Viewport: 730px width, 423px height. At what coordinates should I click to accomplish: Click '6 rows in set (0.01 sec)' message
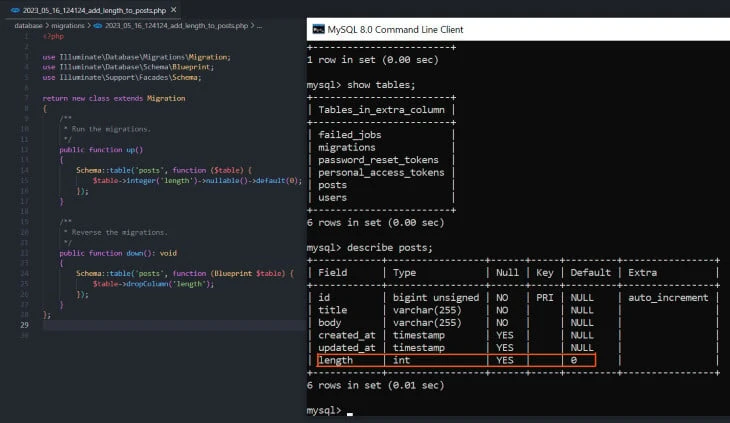point(375,386)
